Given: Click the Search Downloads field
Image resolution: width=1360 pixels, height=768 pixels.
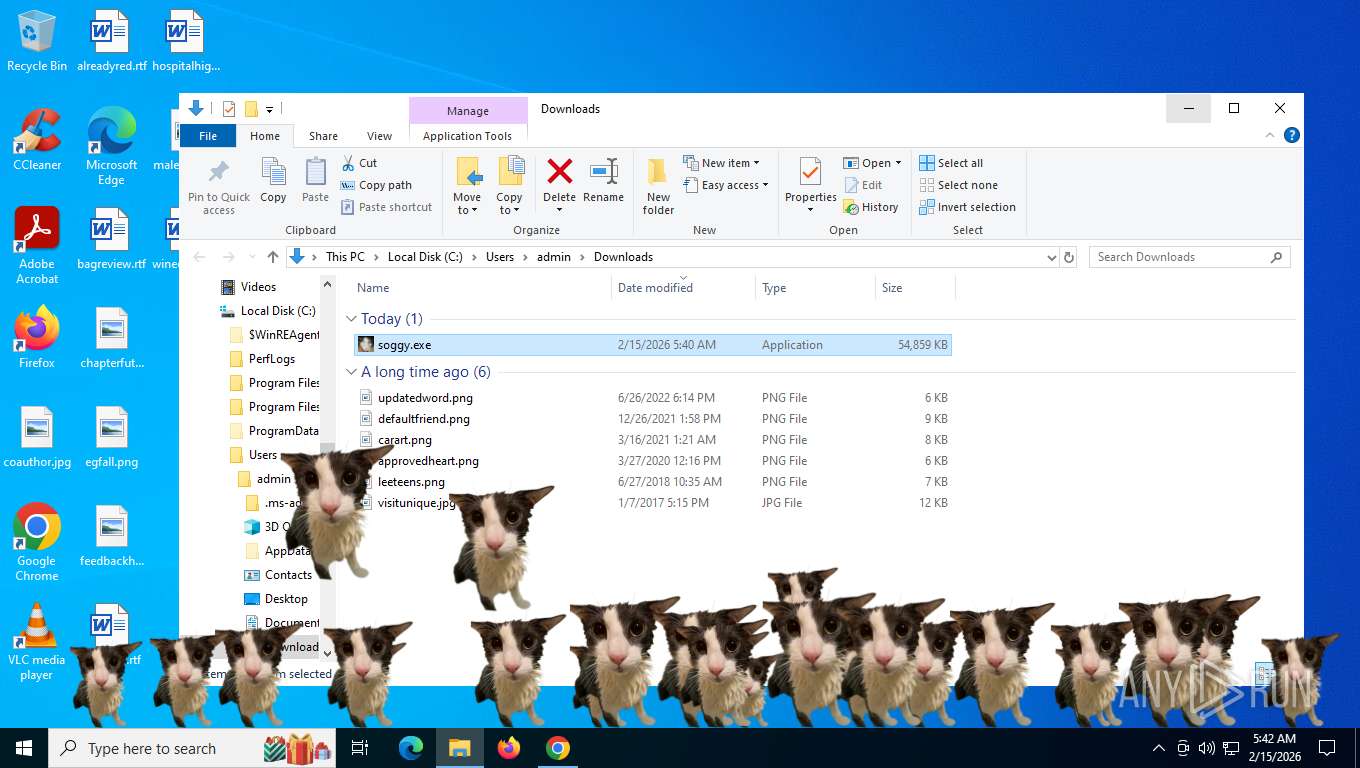Looking at the screenshot, I should coord(1189,257).
